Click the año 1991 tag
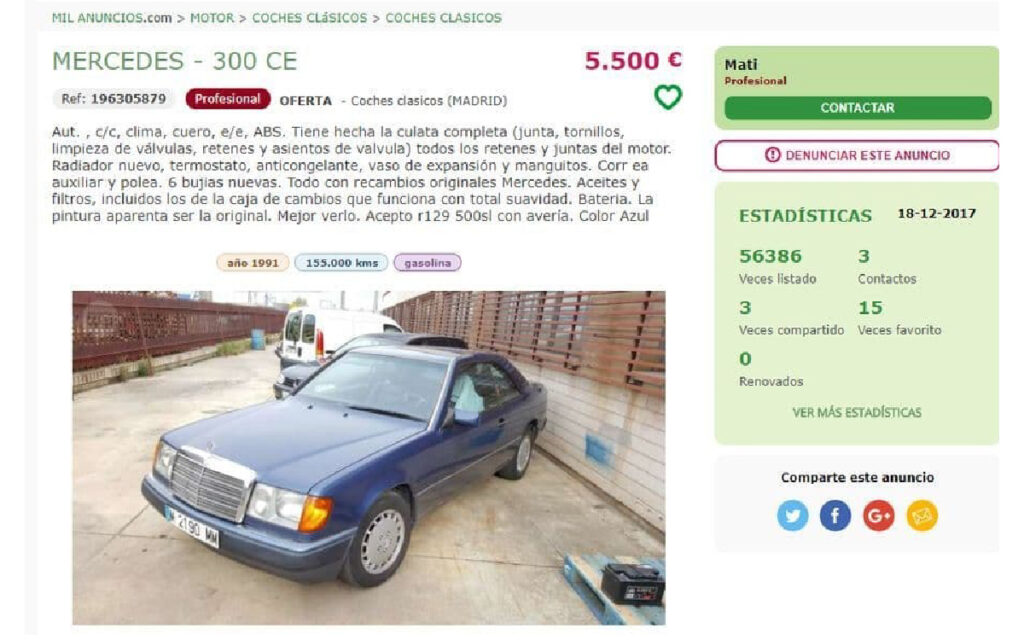The height and width of the screenshot is (640, 1024). coord(253,263)
